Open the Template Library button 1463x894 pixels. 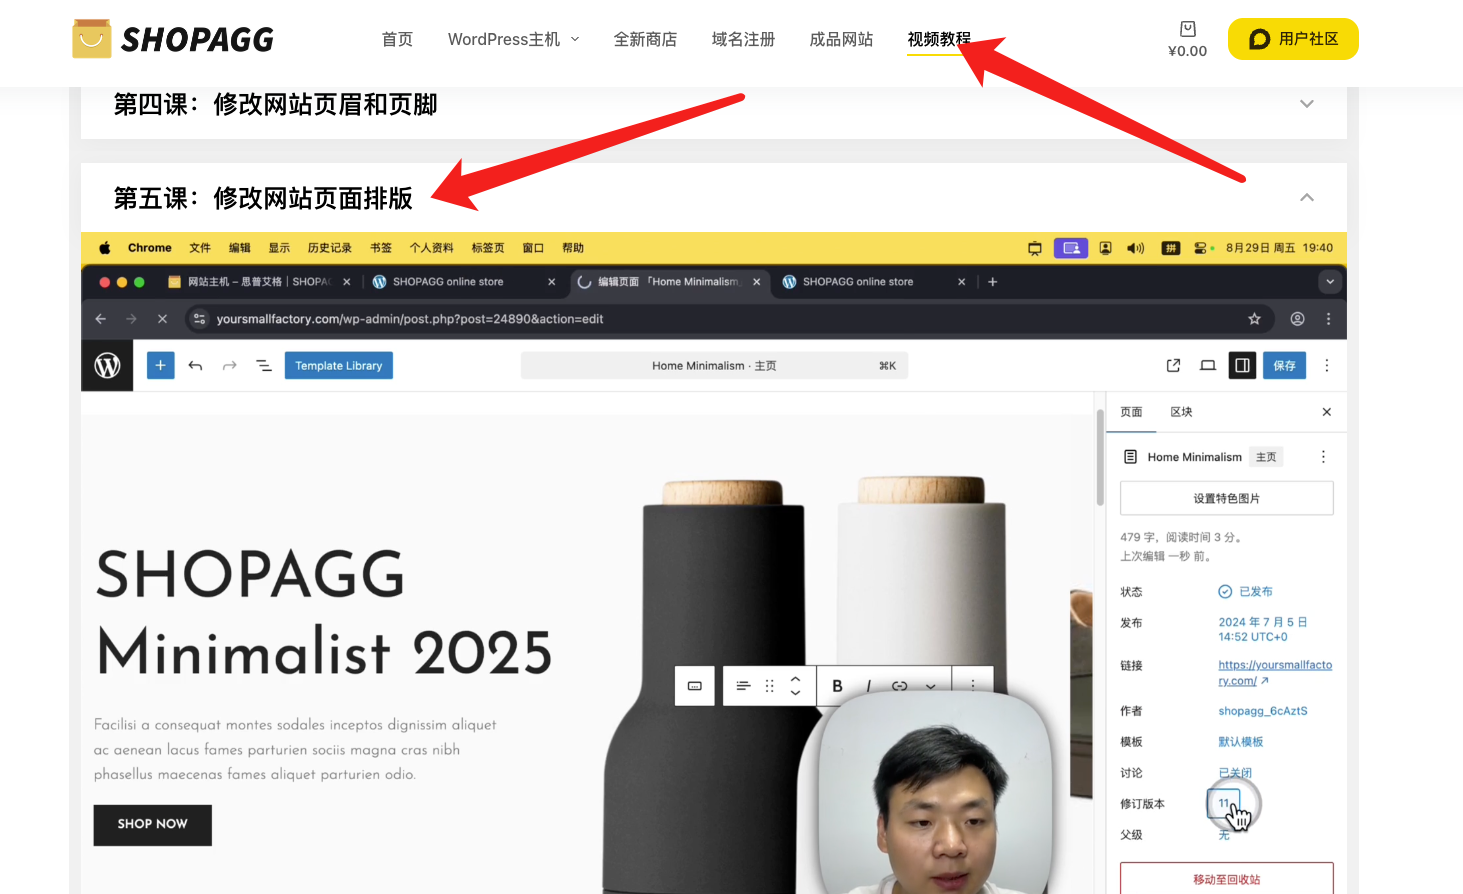339,366
